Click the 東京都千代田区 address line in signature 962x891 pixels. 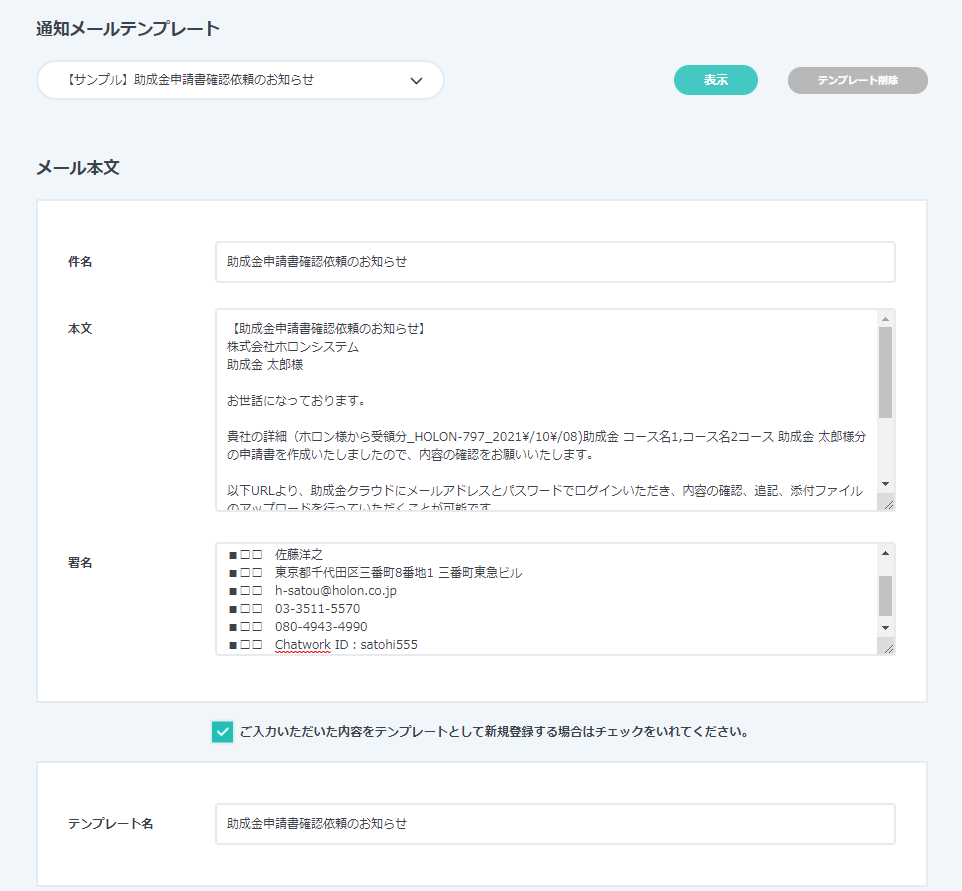click(398, 573)
